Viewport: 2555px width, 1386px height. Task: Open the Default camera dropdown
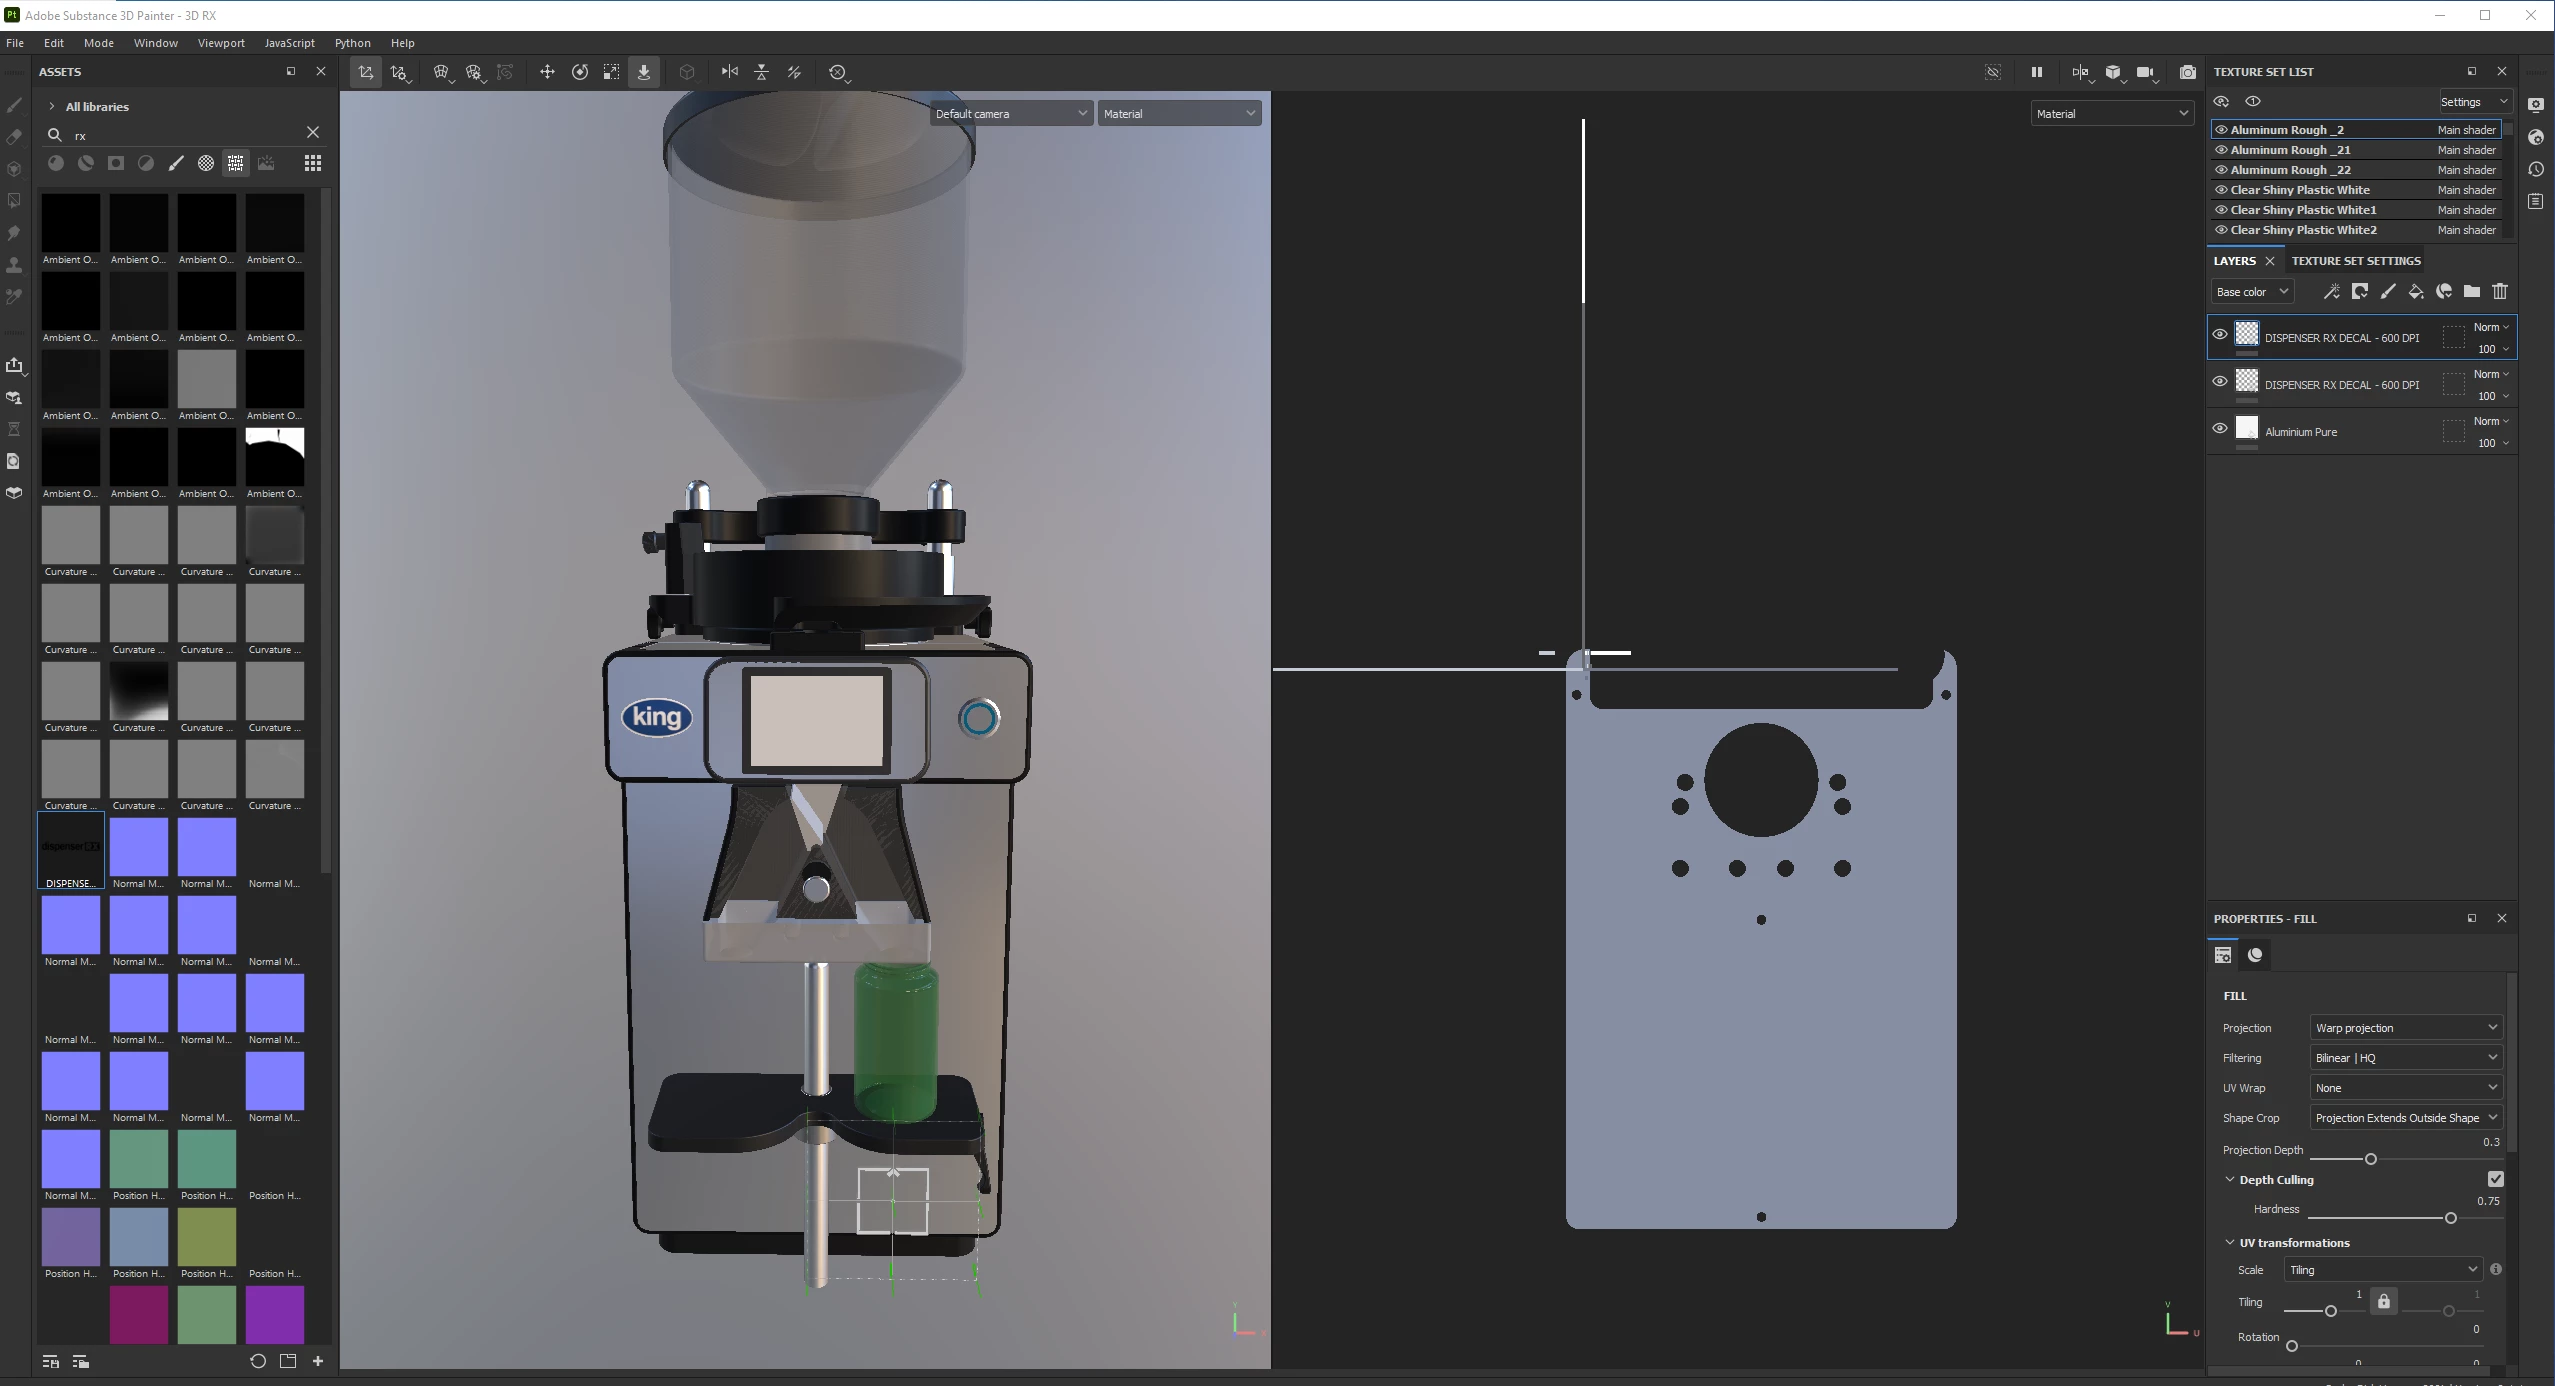click(1010, 114)
